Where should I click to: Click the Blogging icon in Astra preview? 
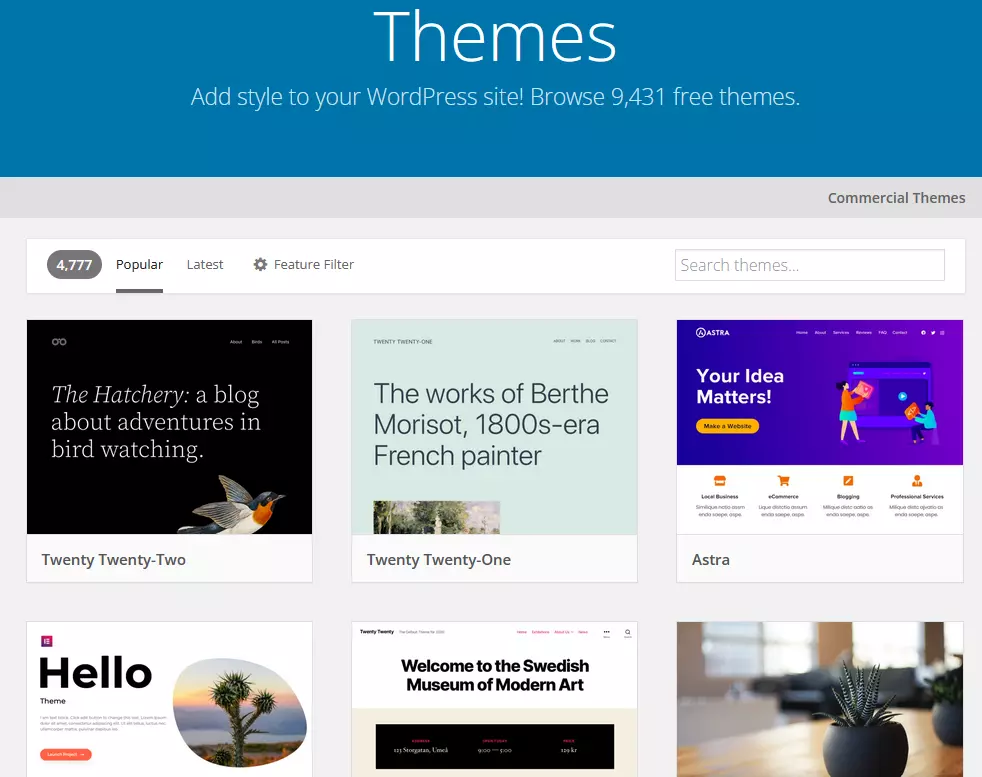848,481
